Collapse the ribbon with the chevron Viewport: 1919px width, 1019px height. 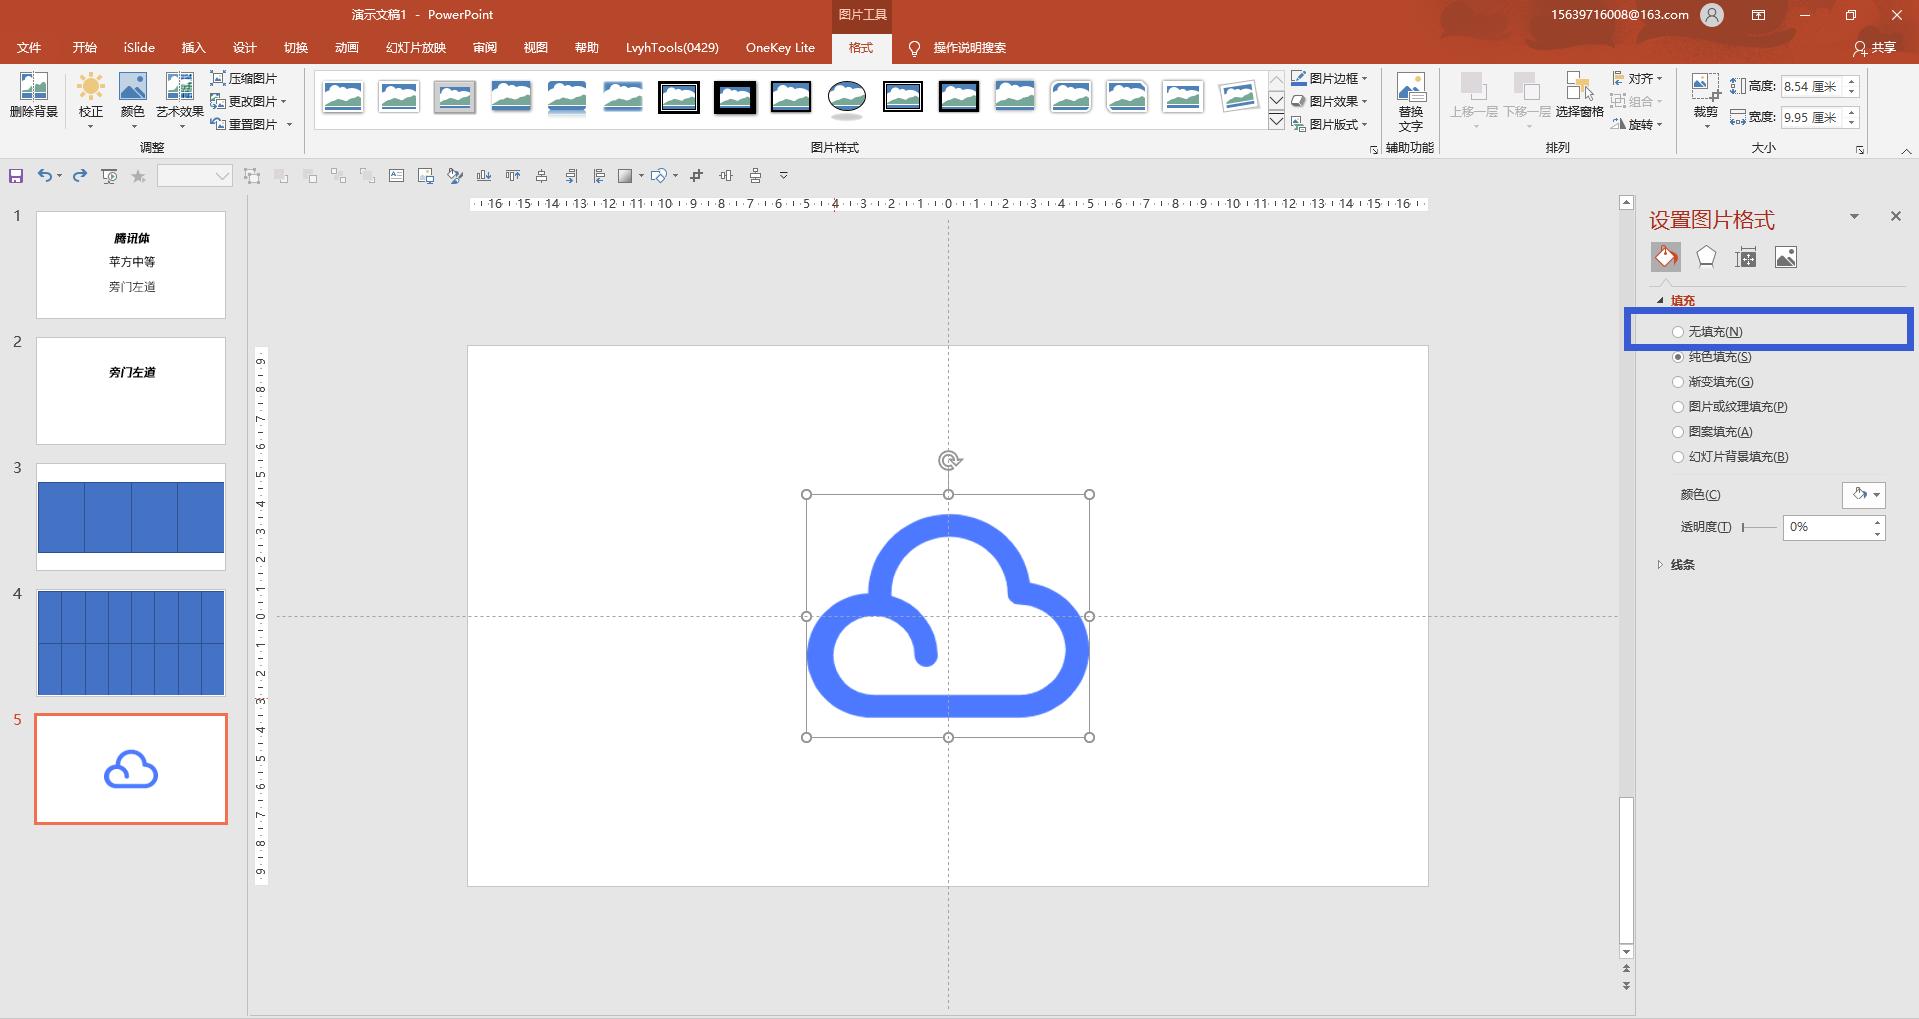(x=1906, y=151)
